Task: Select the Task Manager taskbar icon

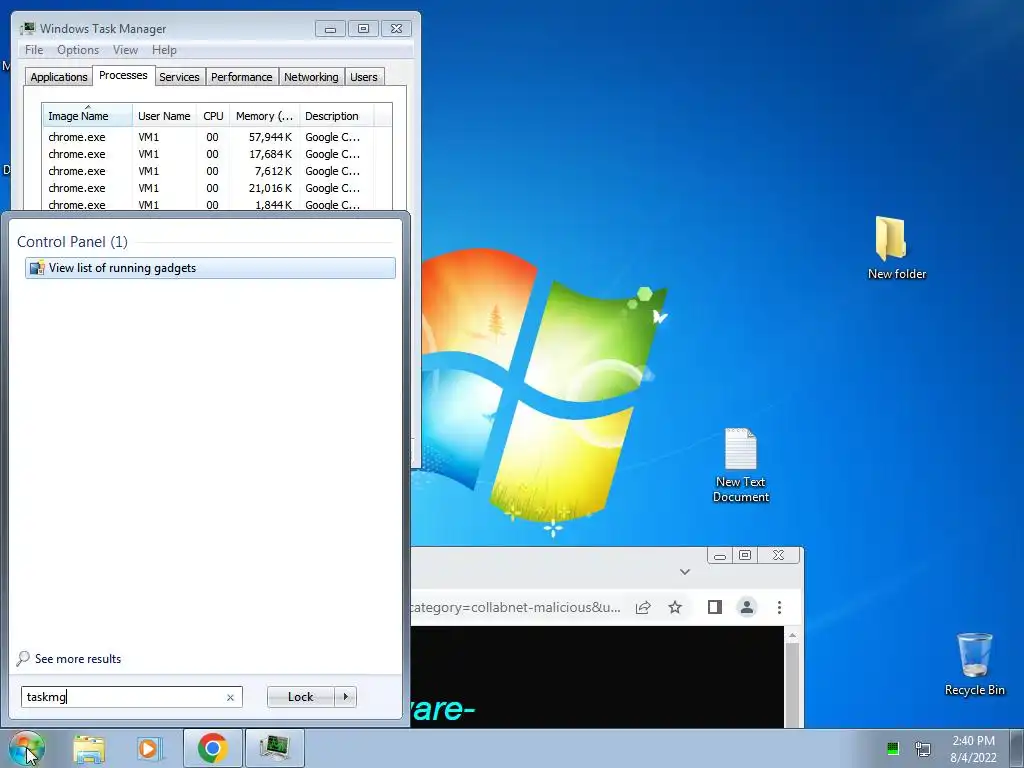Action: (x=274, y=748)
